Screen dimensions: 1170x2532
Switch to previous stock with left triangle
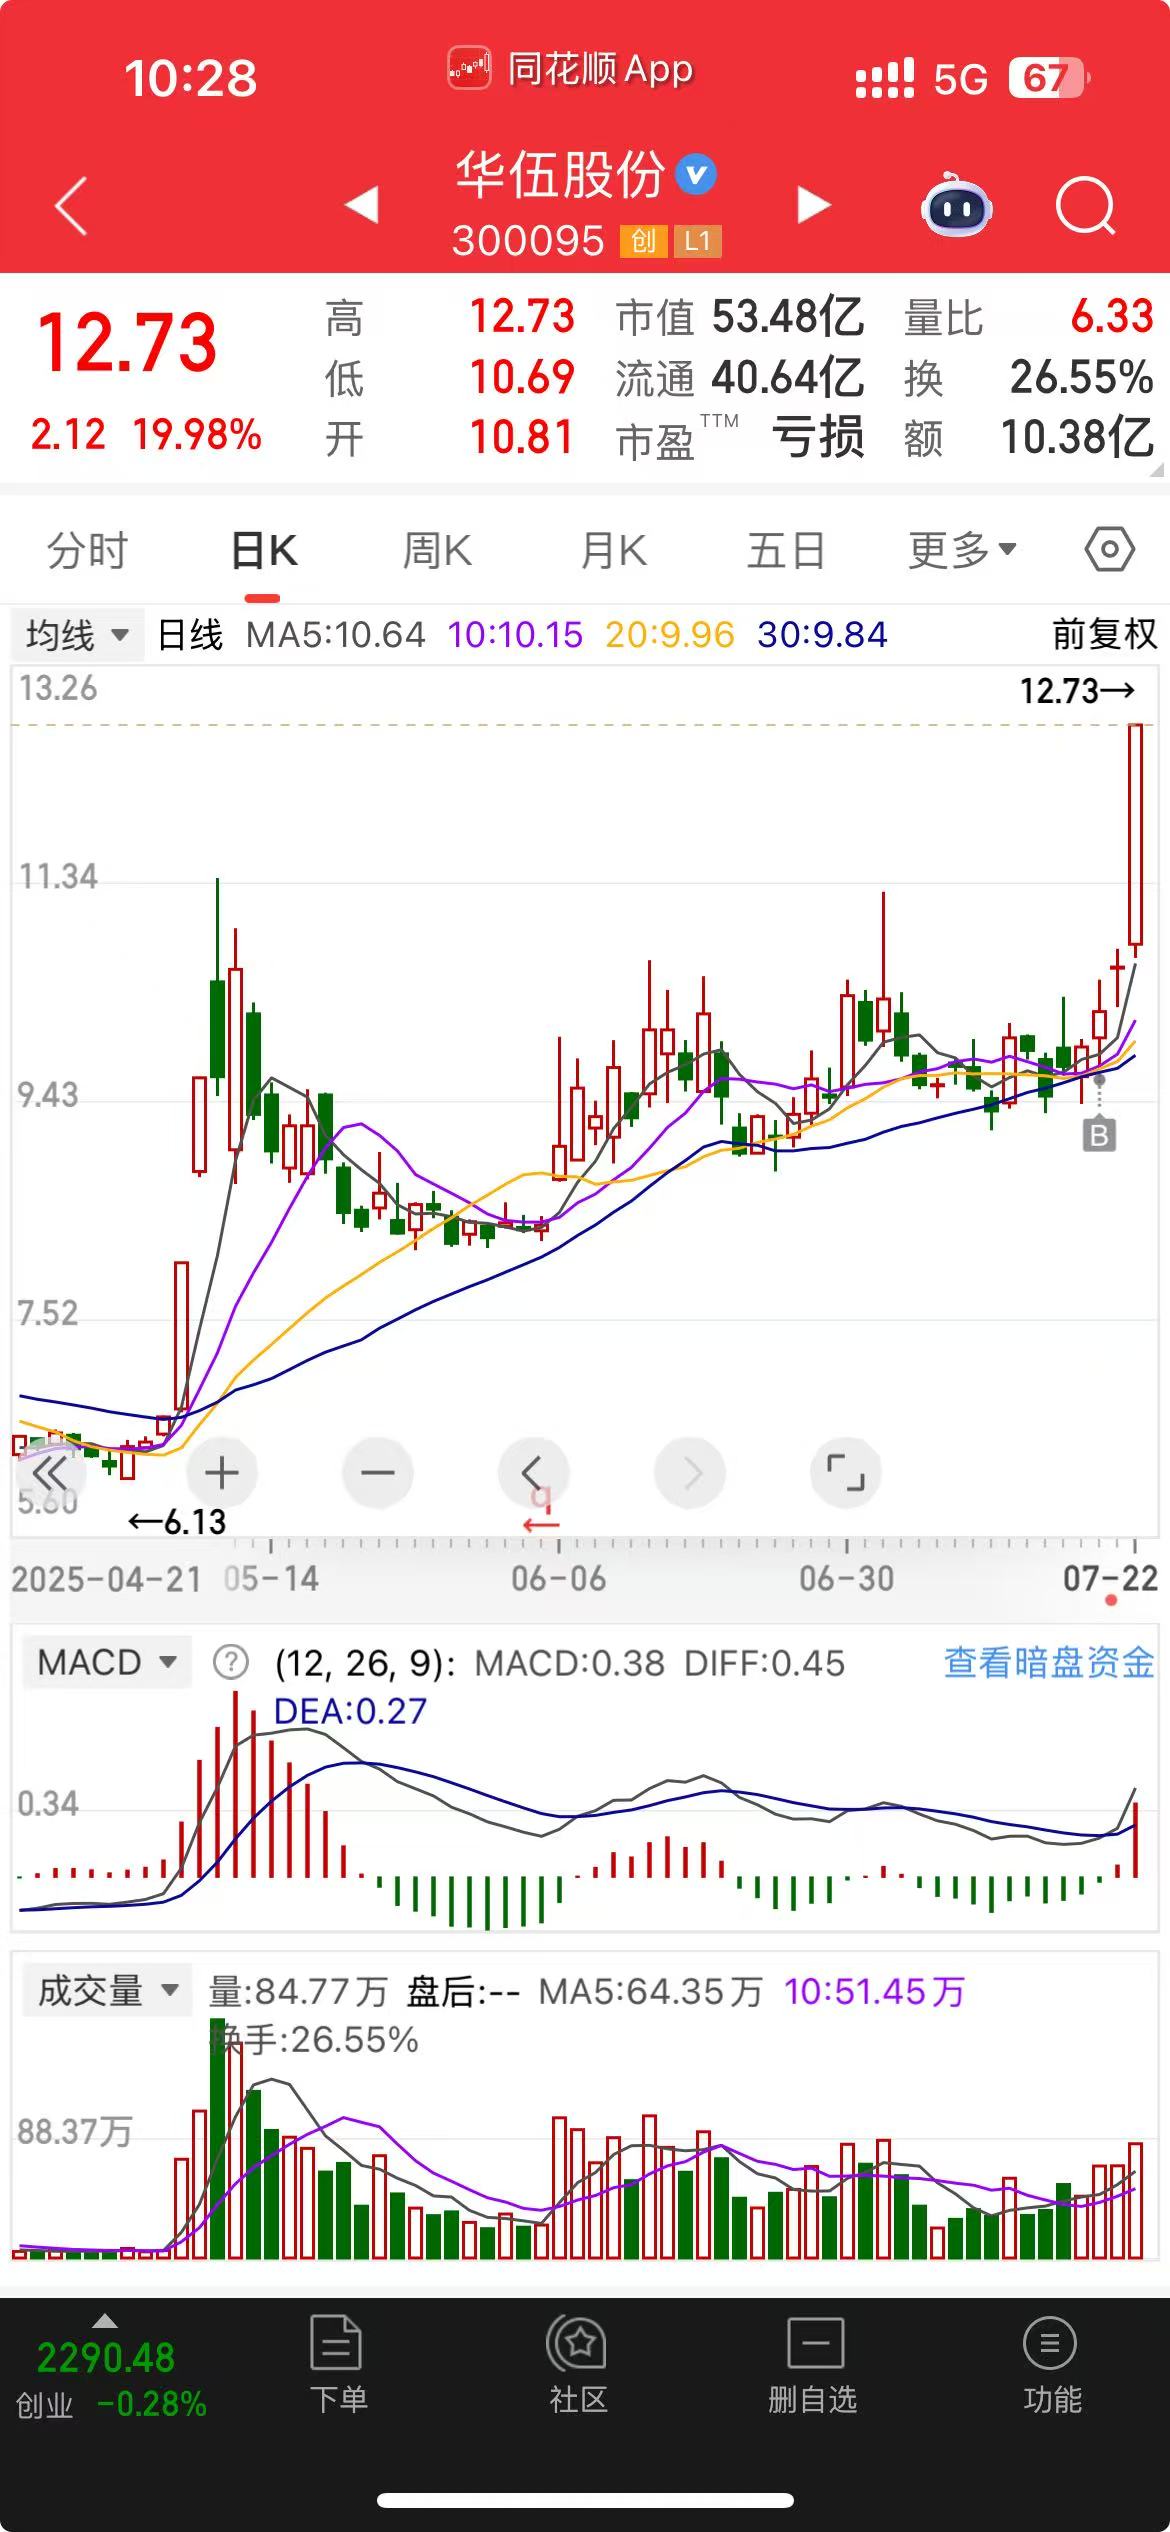tap(362, 204)
